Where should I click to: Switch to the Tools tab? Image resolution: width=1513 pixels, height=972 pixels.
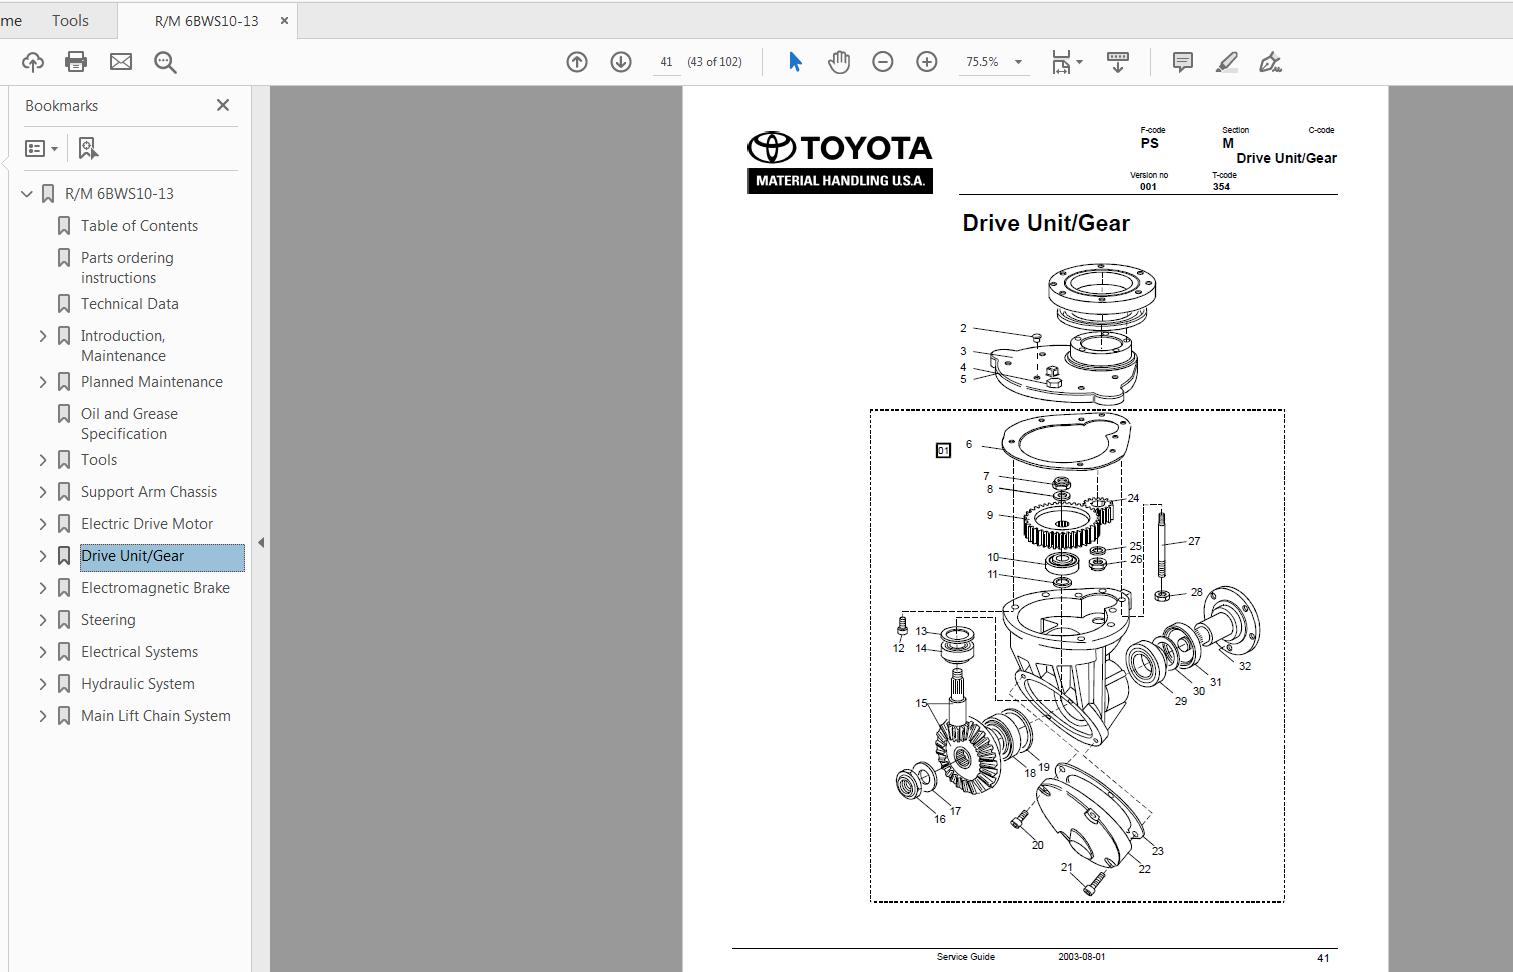click(70, 20)
